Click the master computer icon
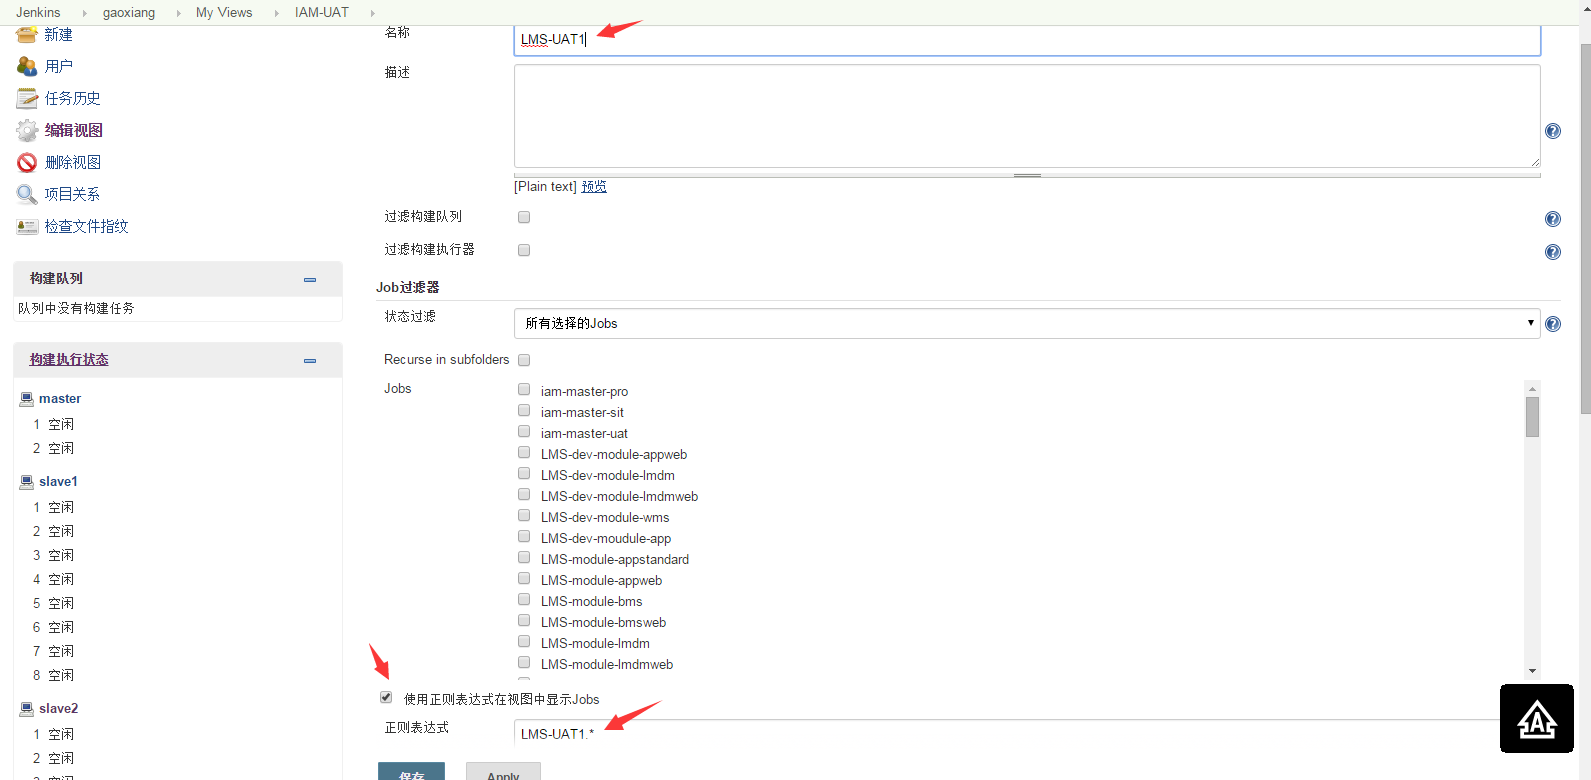 27,398
